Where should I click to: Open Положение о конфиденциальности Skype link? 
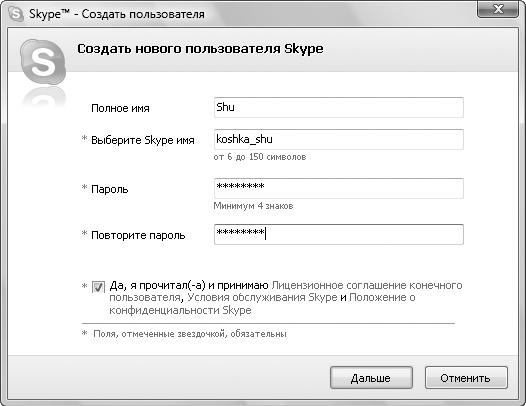(382, 297)
